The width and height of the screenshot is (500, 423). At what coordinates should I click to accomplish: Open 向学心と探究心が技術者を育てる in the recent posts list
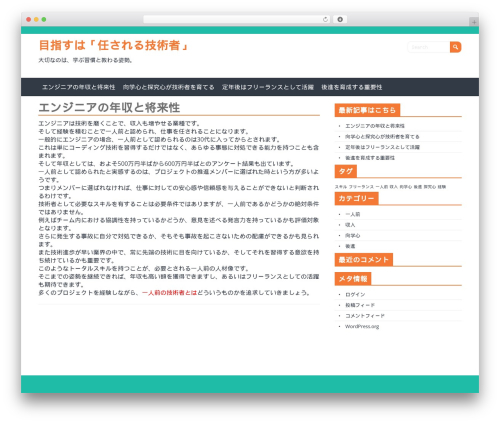click(382, 137)
